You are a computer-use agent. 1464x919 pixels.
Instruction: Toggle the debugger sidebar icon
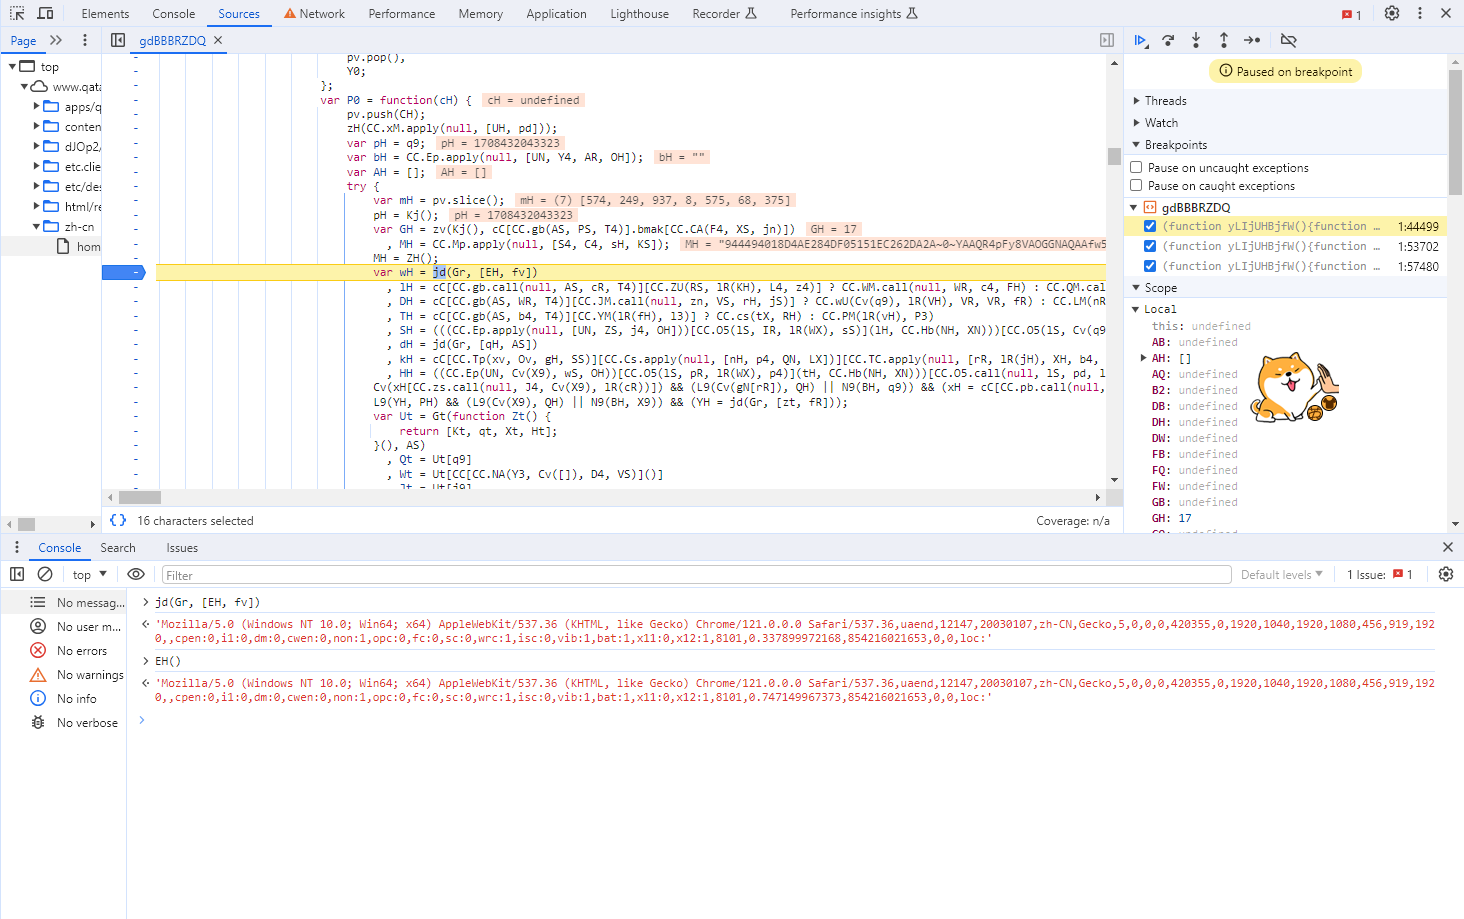[x=1107, y=40]
